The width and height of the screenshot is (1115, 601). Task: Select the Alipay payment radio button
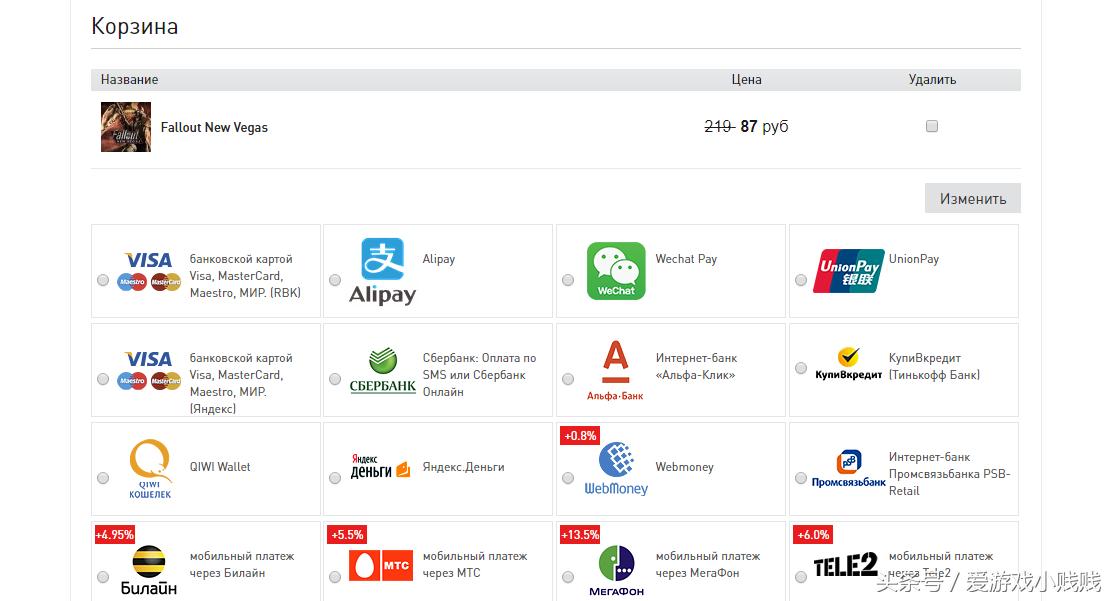pyautogui.click(x=335, y=281)
